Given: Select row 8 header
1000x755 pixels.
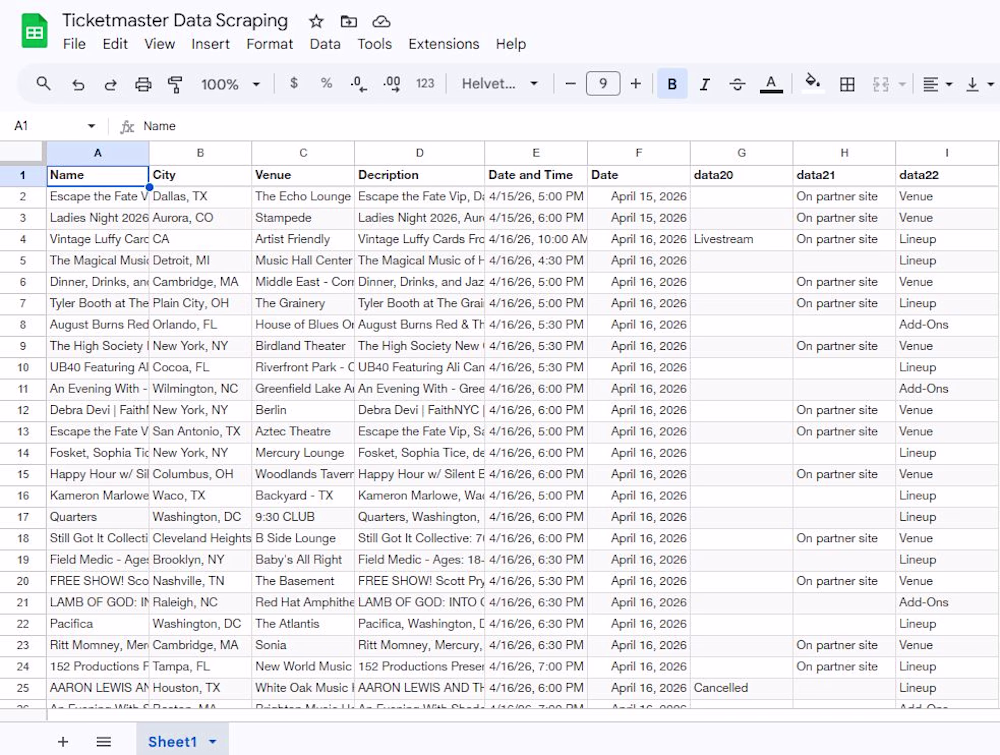Looking at the screenshot, I should [23, 325].
